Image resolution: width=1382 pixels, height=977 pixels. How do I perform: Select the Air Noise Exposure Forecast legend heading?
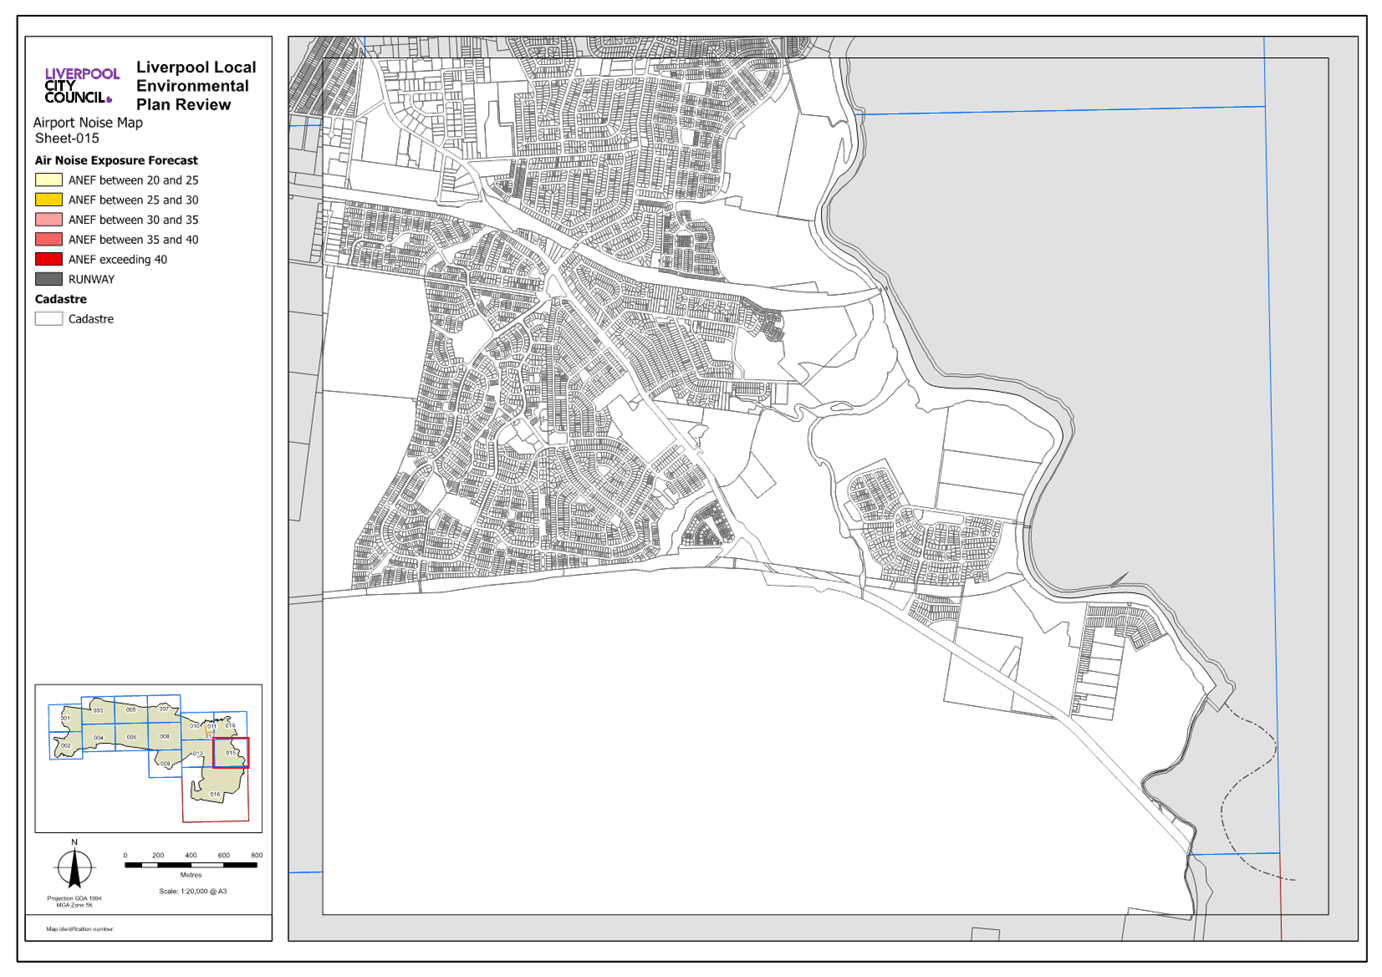point(116,160)
